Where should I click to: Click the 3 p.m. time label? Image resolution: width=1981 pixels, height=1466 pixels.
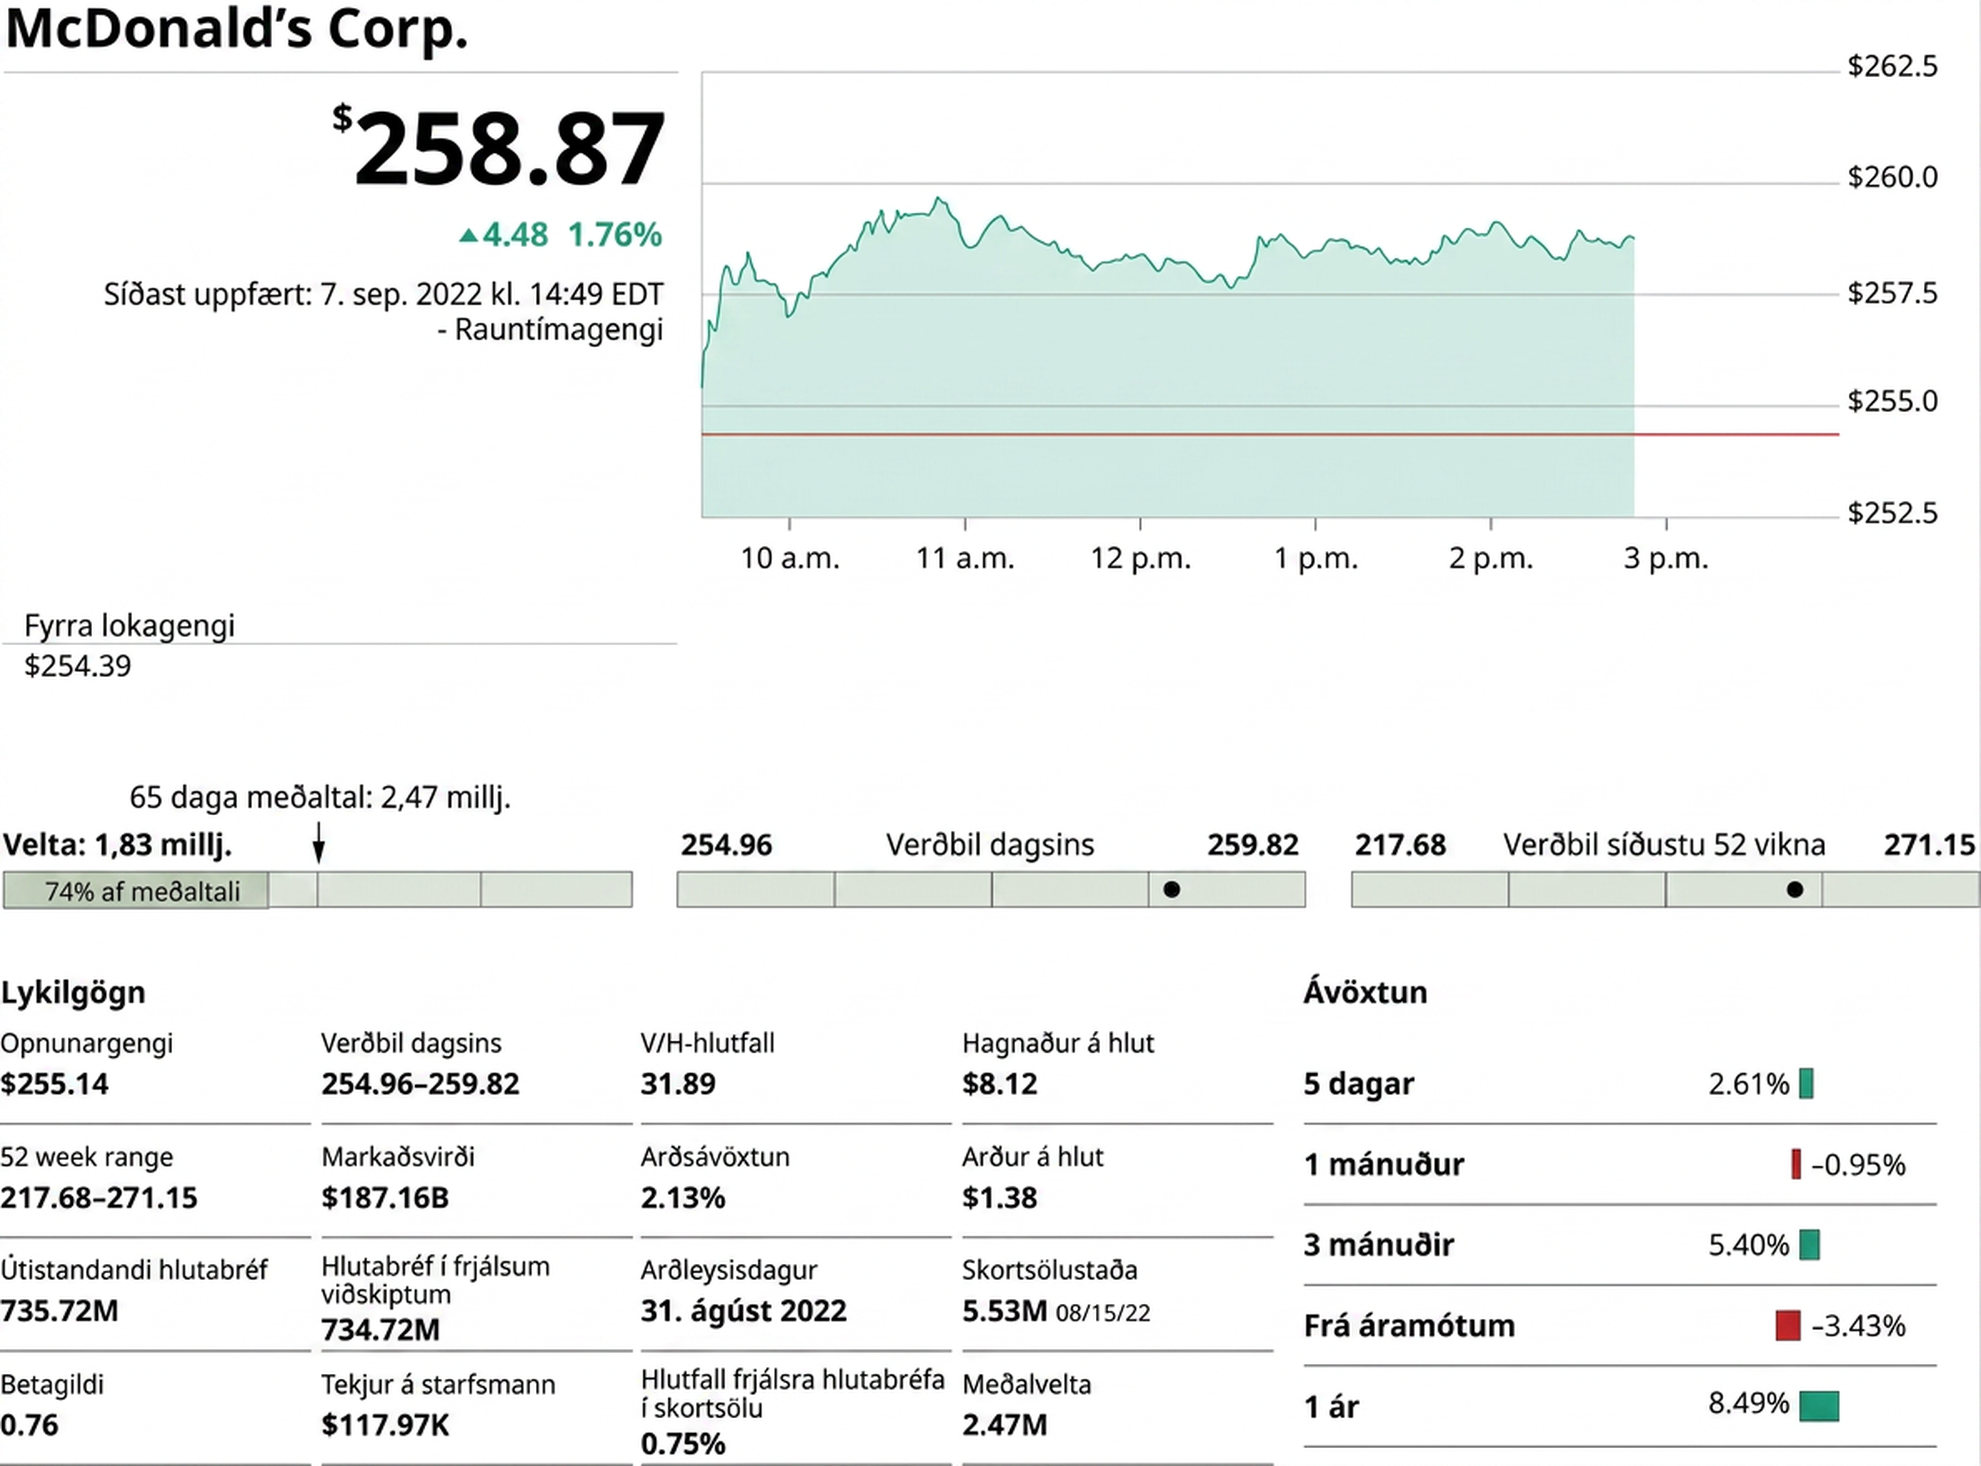1666,558
